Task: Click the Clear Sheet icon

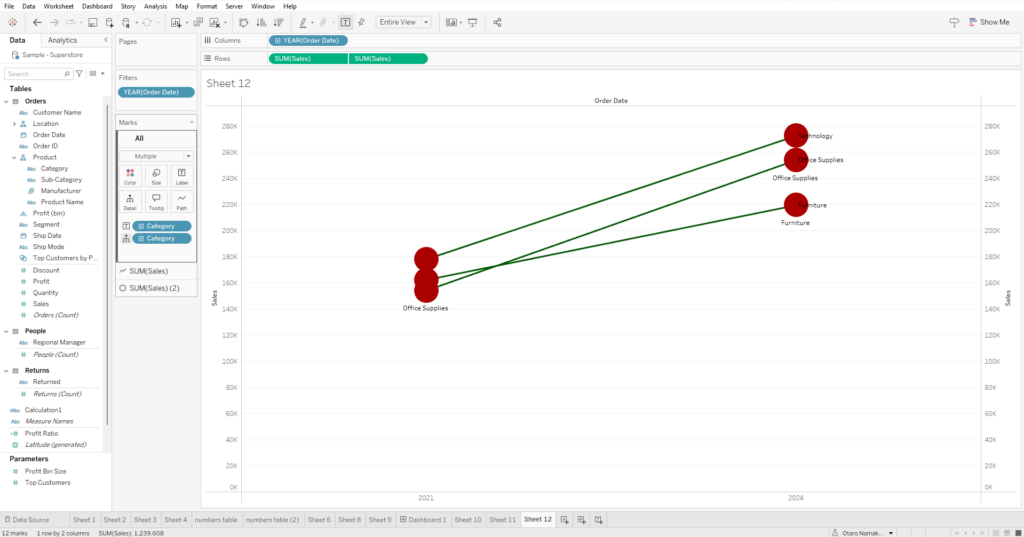Action: click(x=214, y=22)
